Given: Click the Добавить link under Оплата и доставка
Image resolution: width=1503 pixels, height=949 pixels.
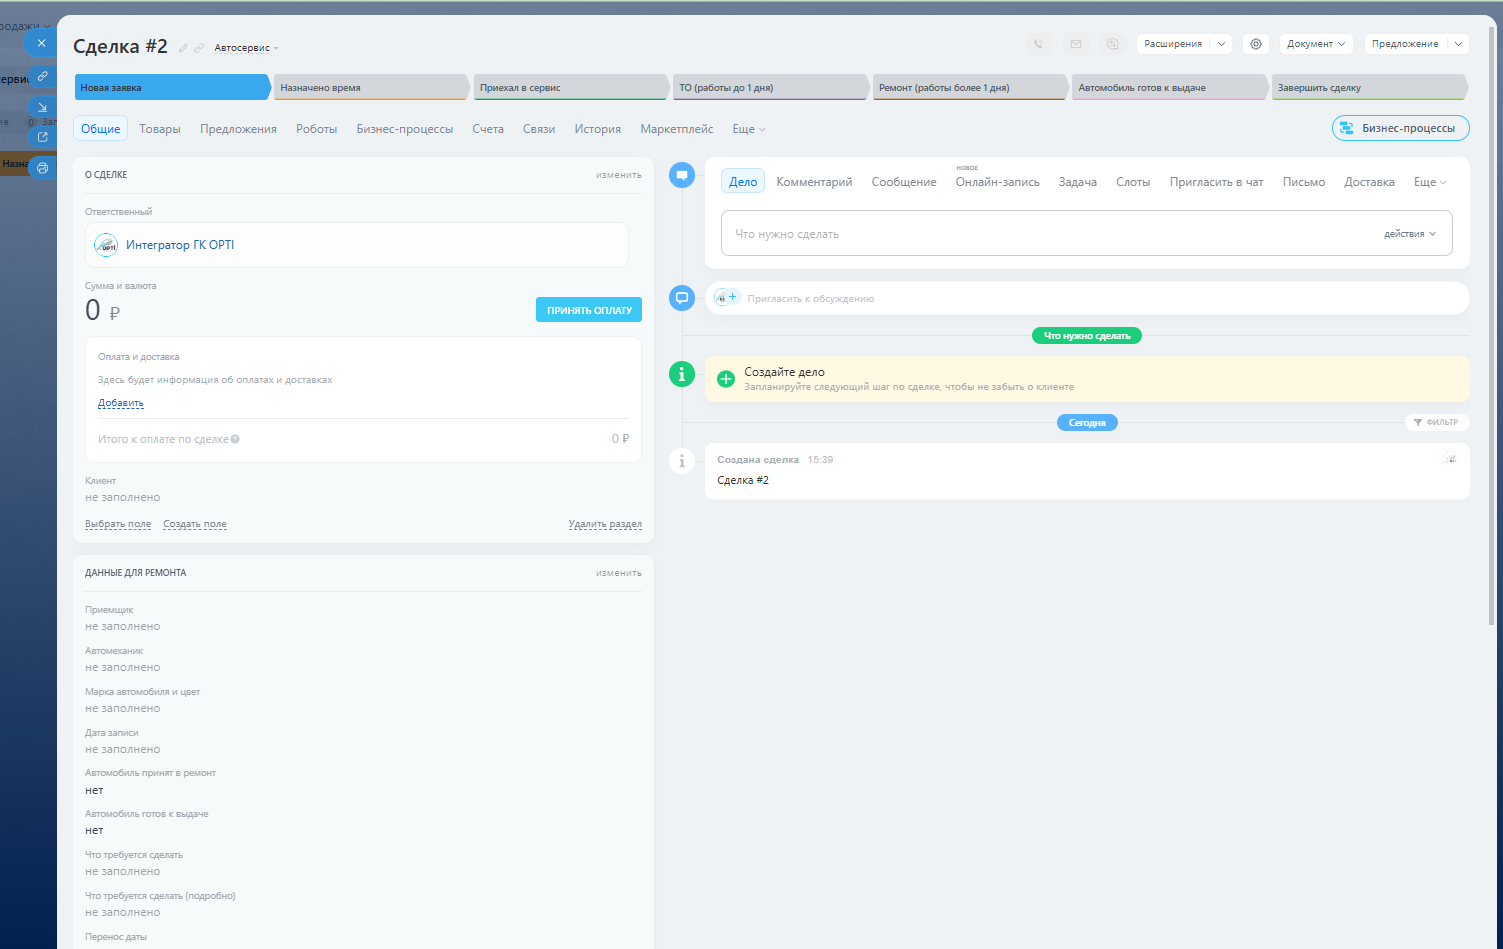Looking at the screenshot, I should click(121, 403).
